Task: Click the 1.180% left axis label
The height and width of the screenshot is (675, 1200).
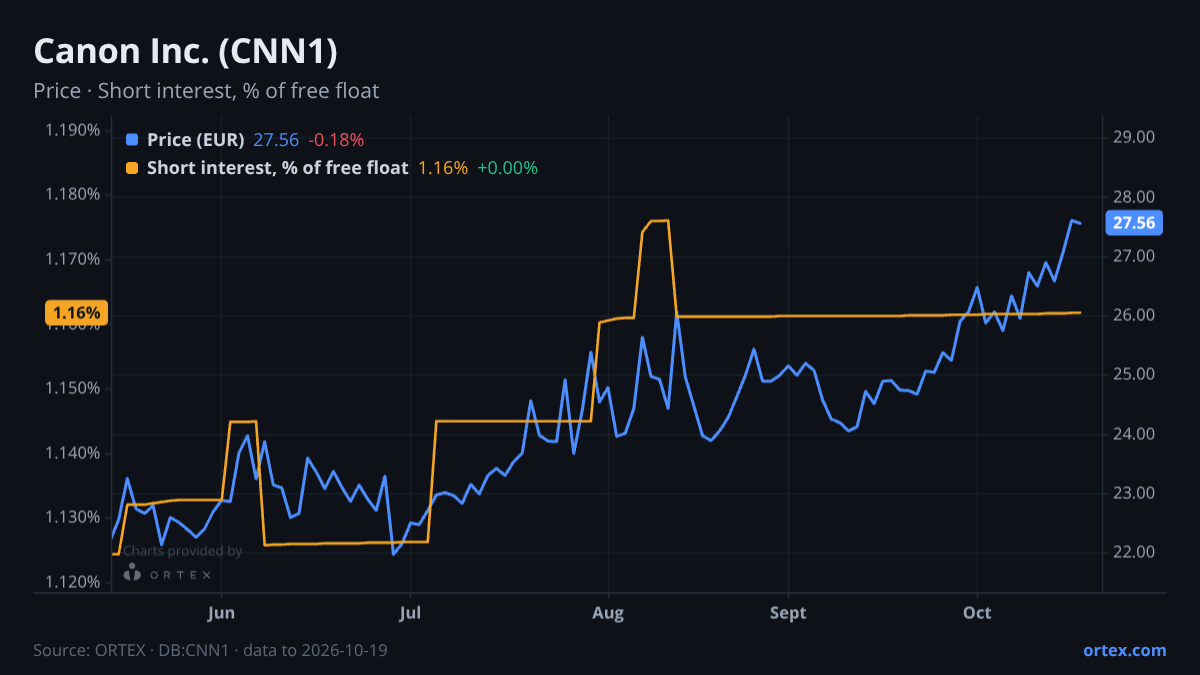Action: click(x=73, y=194)
